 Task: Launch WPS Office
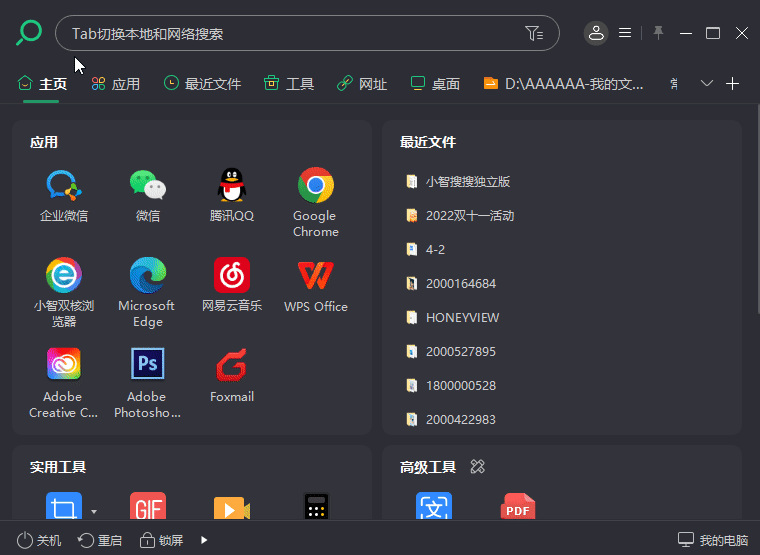pos(316,275)
